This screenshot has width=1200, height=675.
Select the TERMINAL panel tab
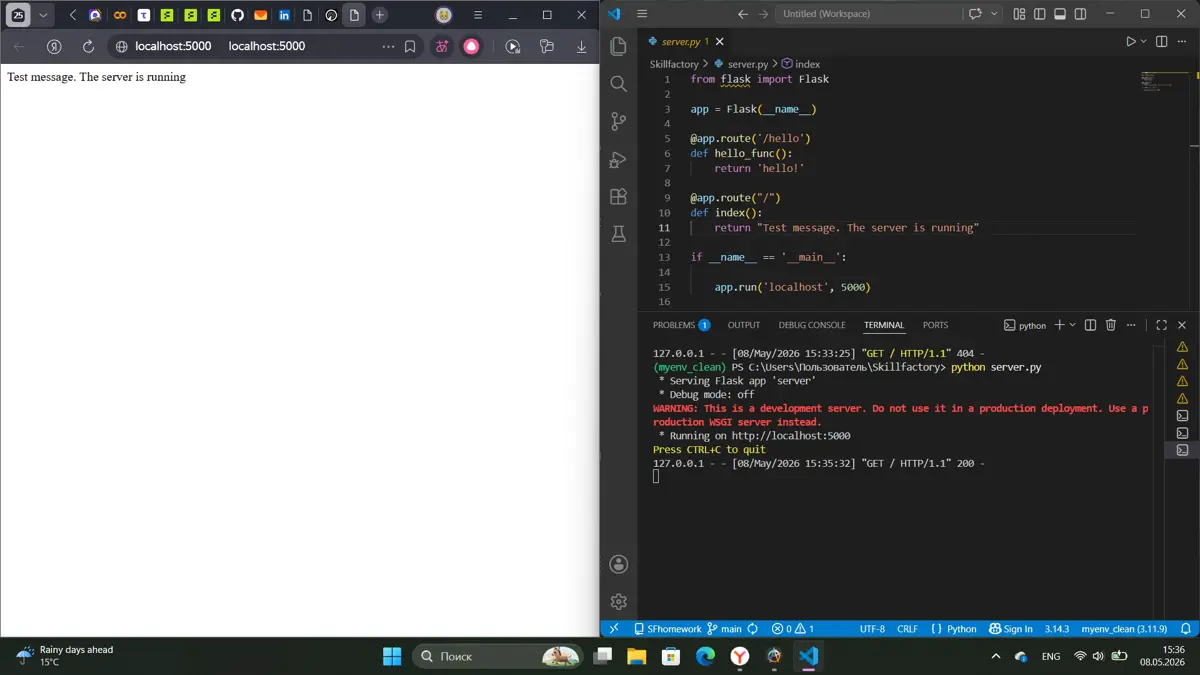click(x=884, y=325)
